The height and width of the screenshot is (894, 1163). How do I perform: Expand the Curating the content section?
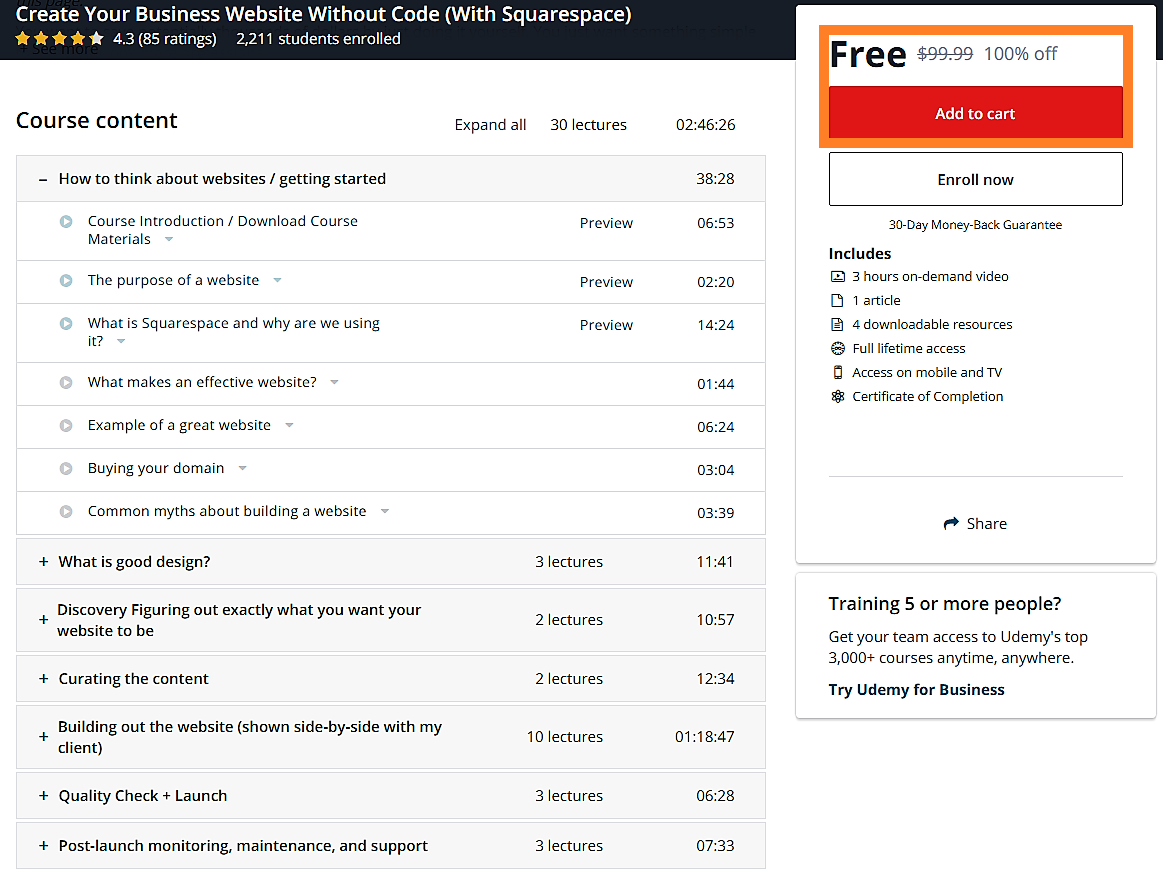point(43,679)
